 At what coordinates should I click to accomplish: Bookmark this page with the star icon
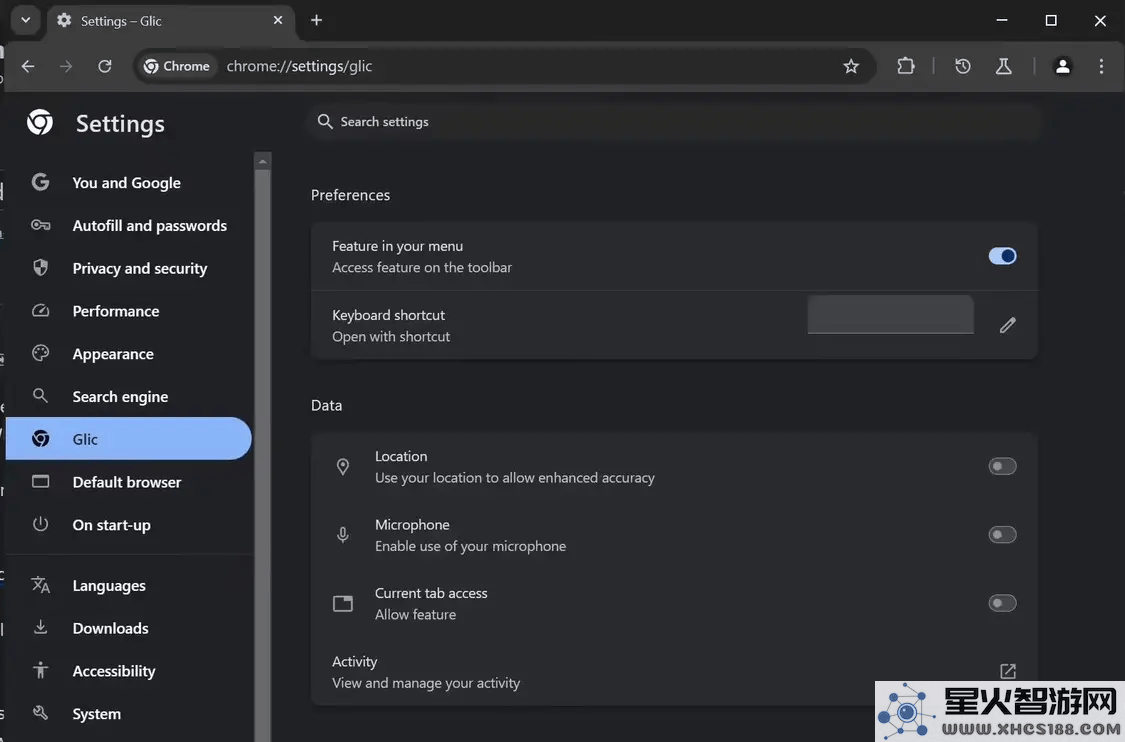(851, 66)
